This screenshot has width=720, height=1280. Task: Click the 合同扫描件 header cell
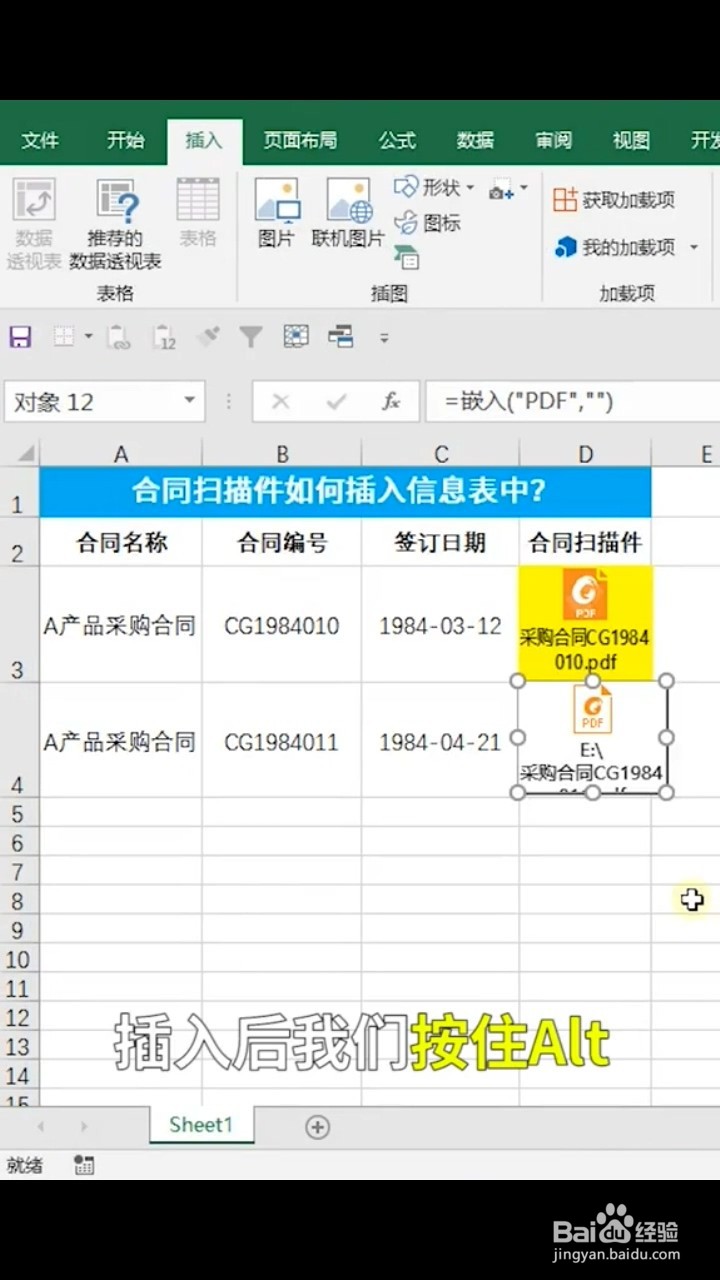585,542
